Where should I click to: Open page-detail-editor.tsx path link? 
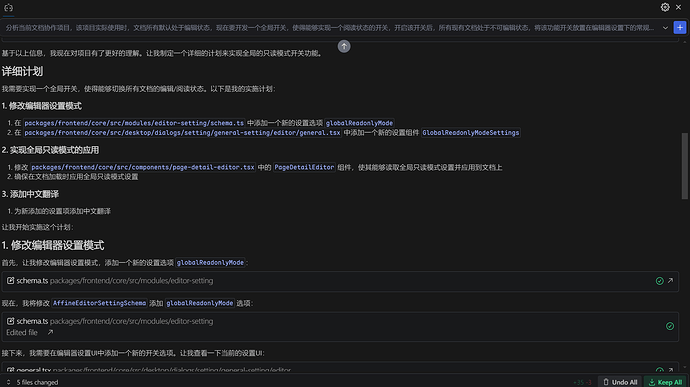tap(143, 167)
